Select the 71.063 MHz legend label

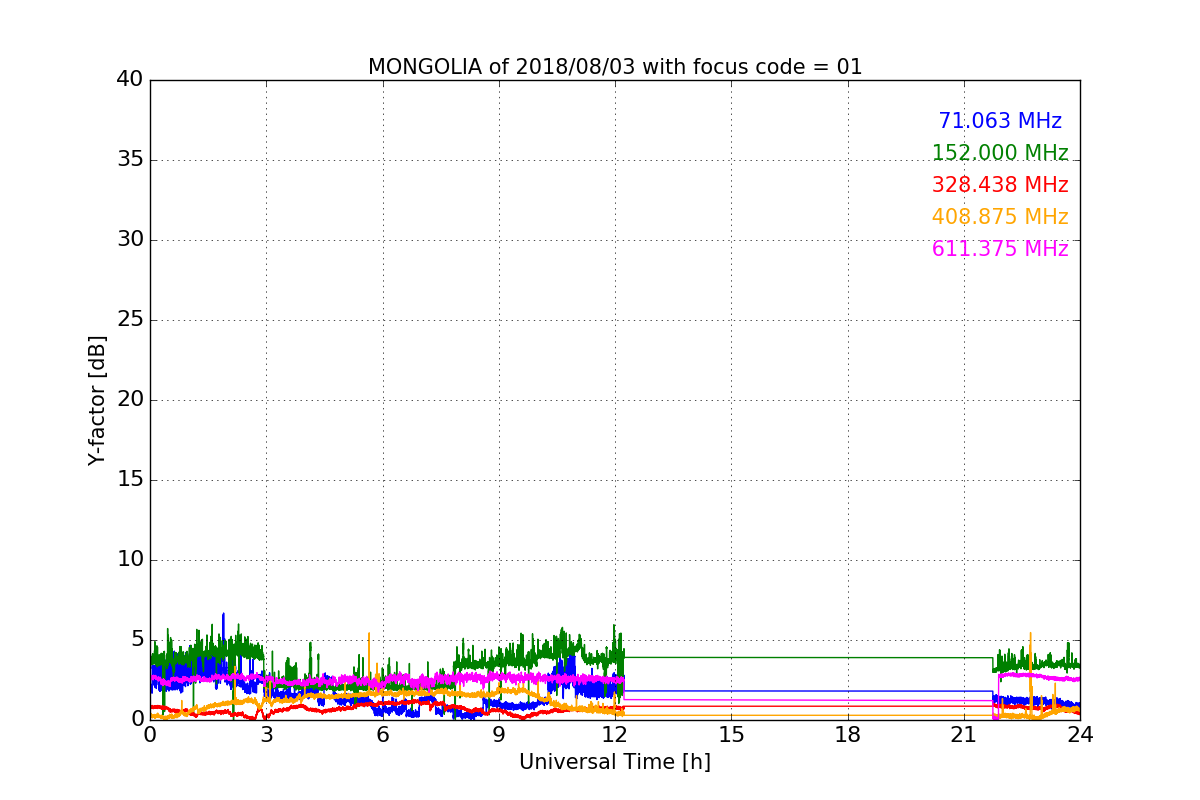1000,121
